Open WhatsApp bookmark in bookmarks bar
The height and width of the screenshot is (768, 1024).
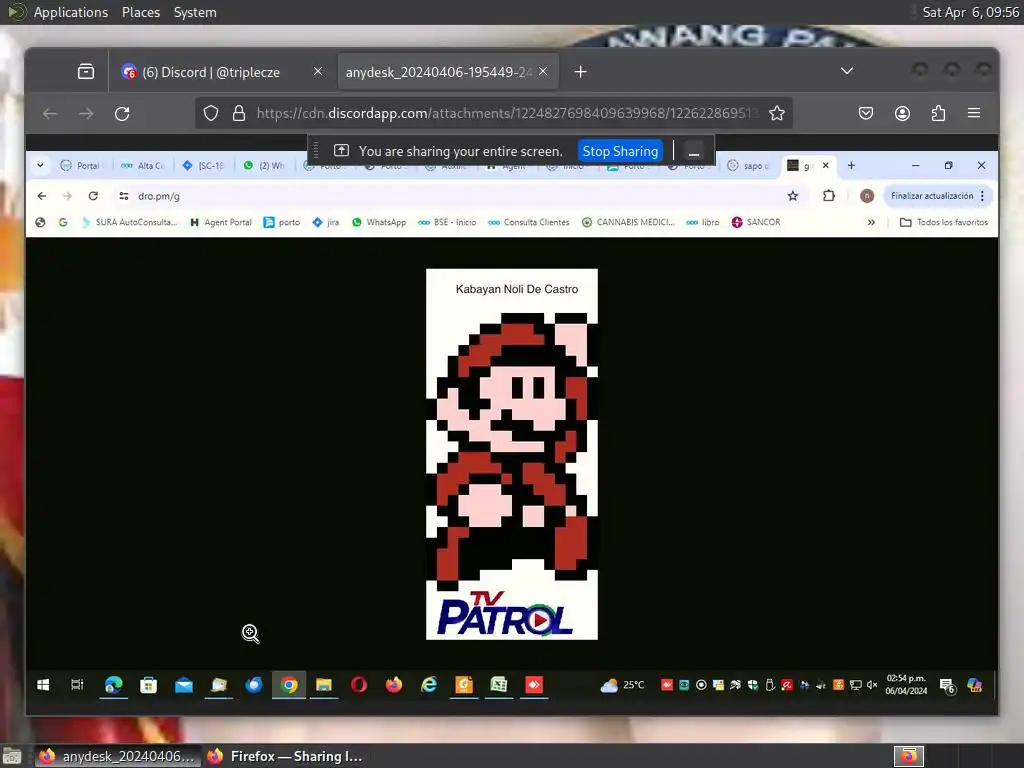point(379,223)
